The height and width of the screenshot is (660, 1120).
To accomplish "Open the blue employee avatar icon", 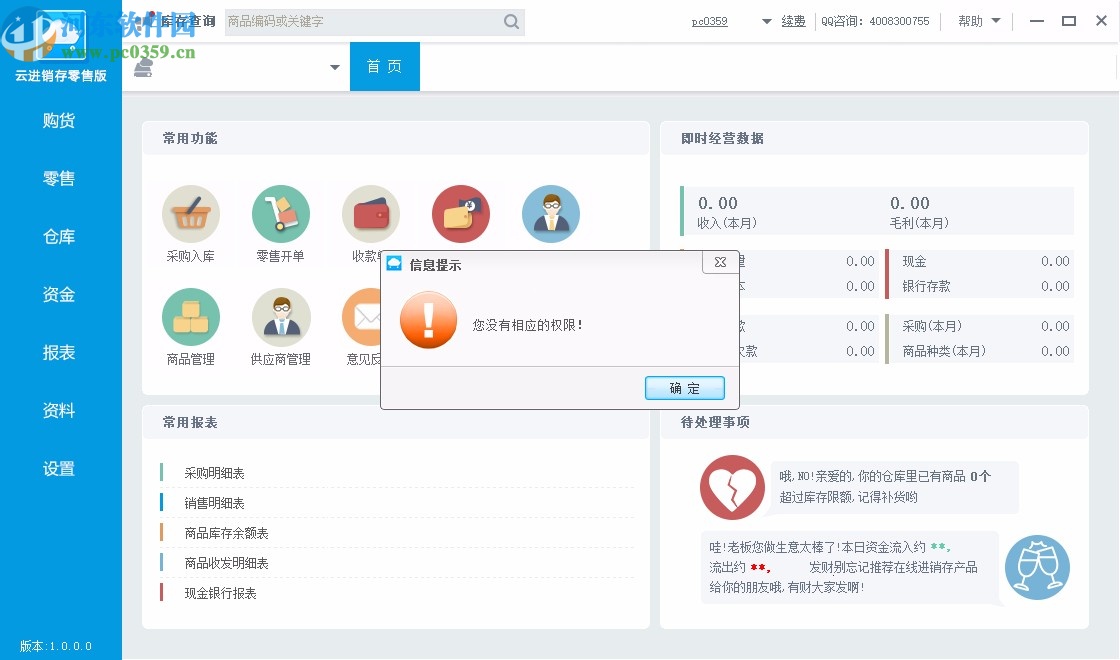I will 550,213.
